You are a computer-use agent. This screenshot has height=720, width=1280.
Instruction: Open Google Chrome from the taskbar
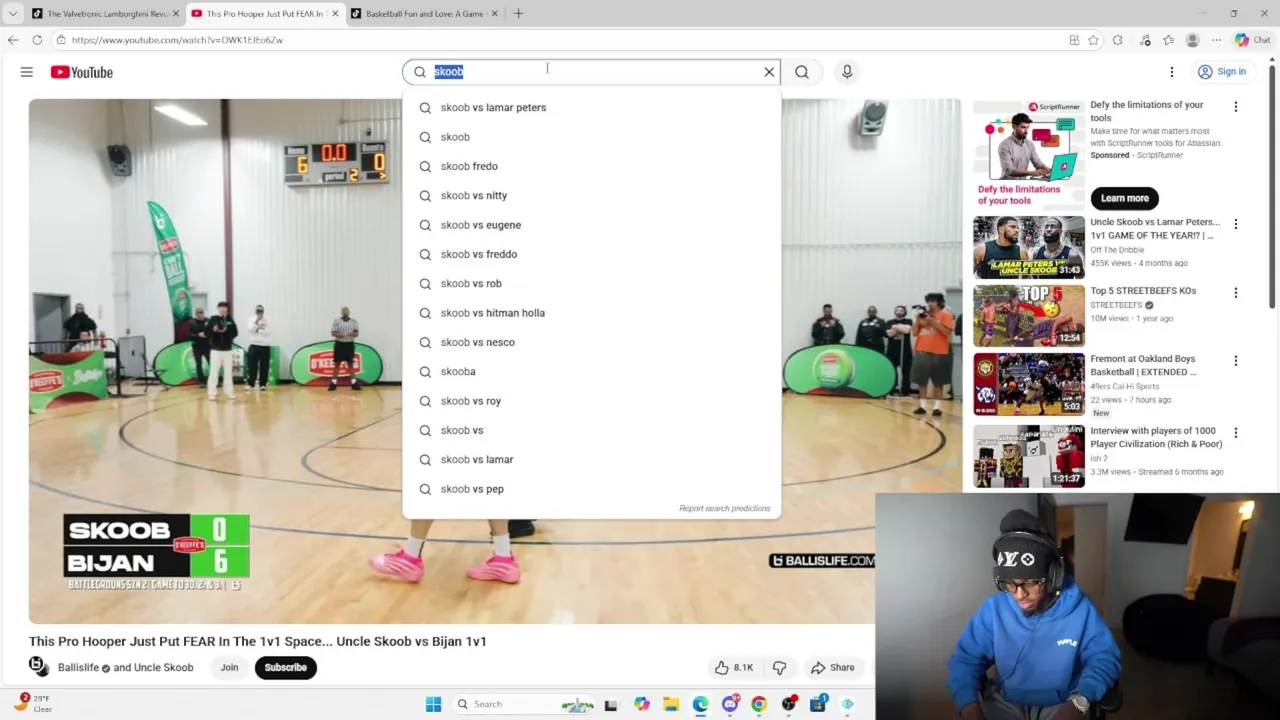pos(759,704)
